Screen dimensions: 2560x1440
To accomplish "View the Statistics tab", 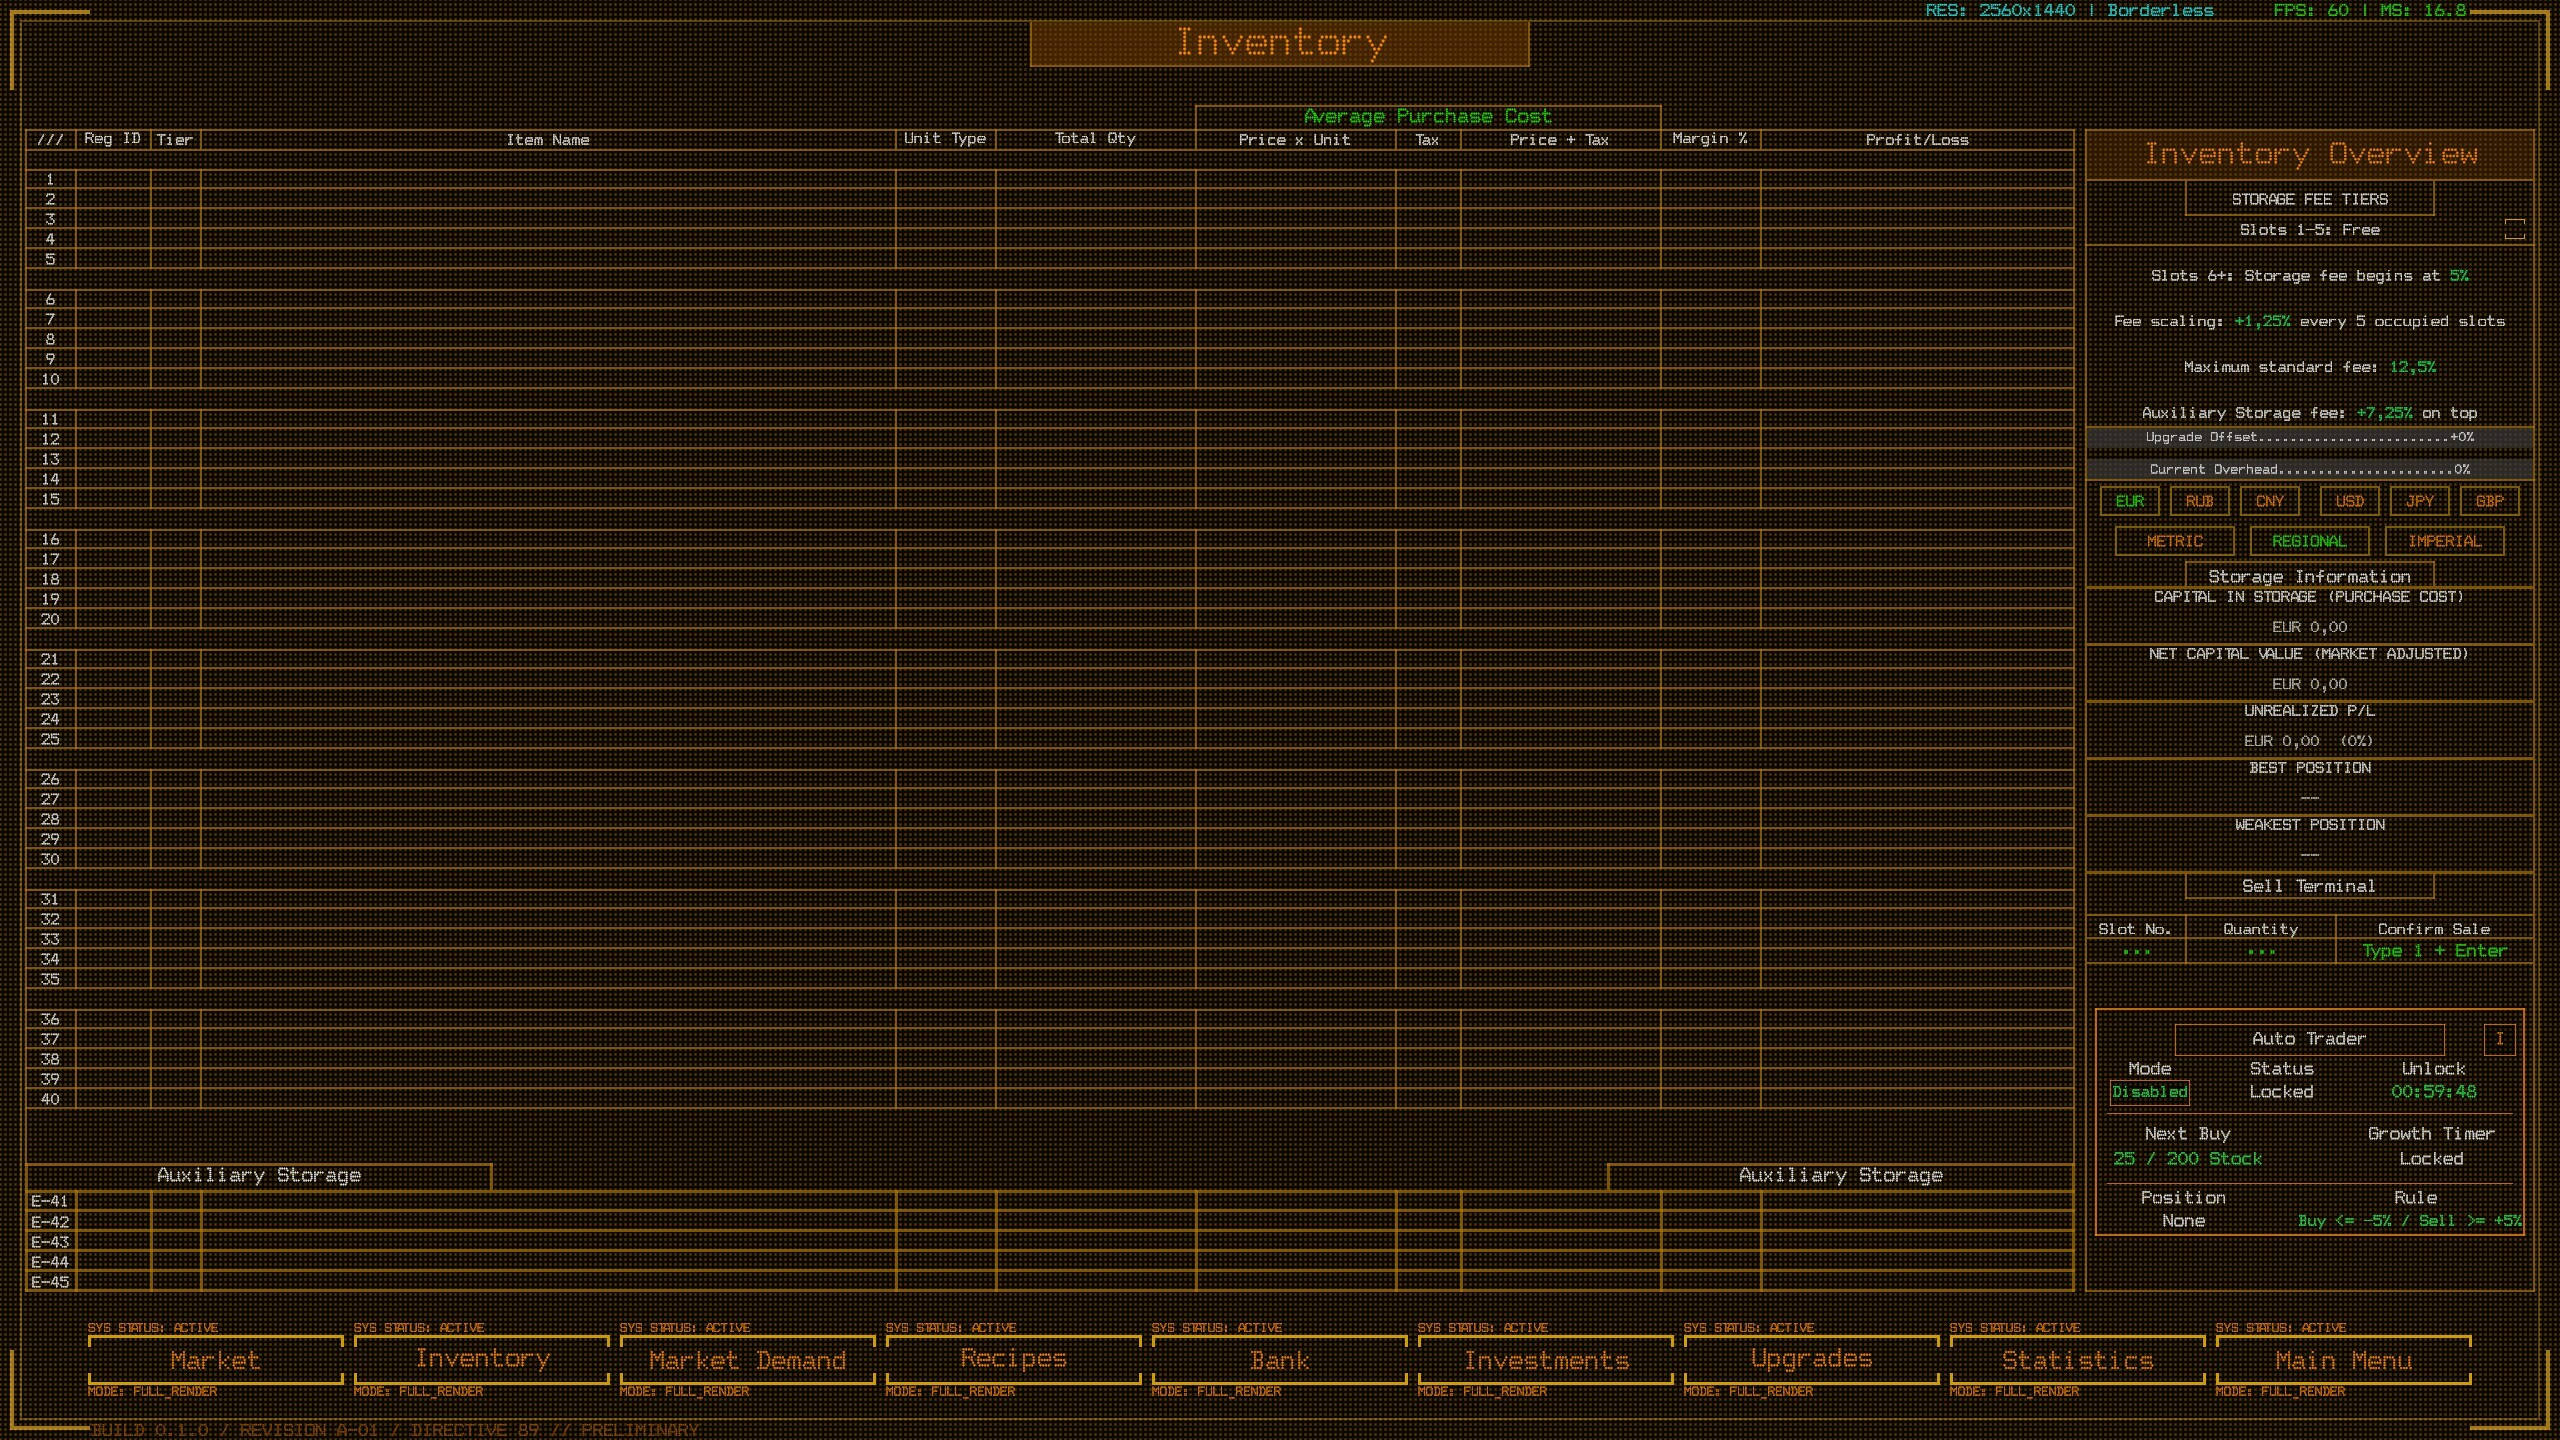I will point(2077,1360).
